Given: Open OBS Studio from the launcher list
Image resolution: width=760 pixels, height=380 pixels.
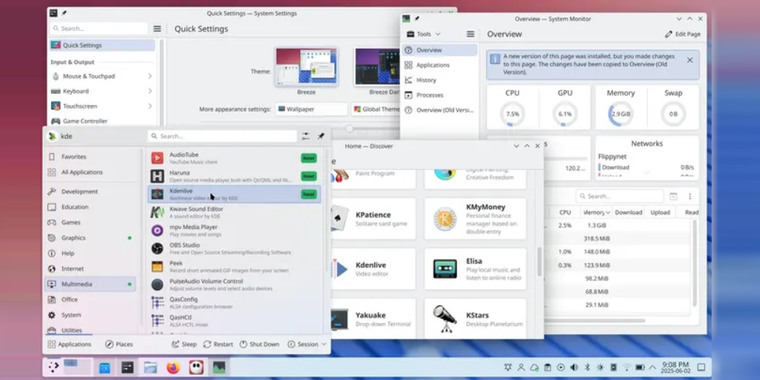Looking at the screenshot, I should coord(234,249).
